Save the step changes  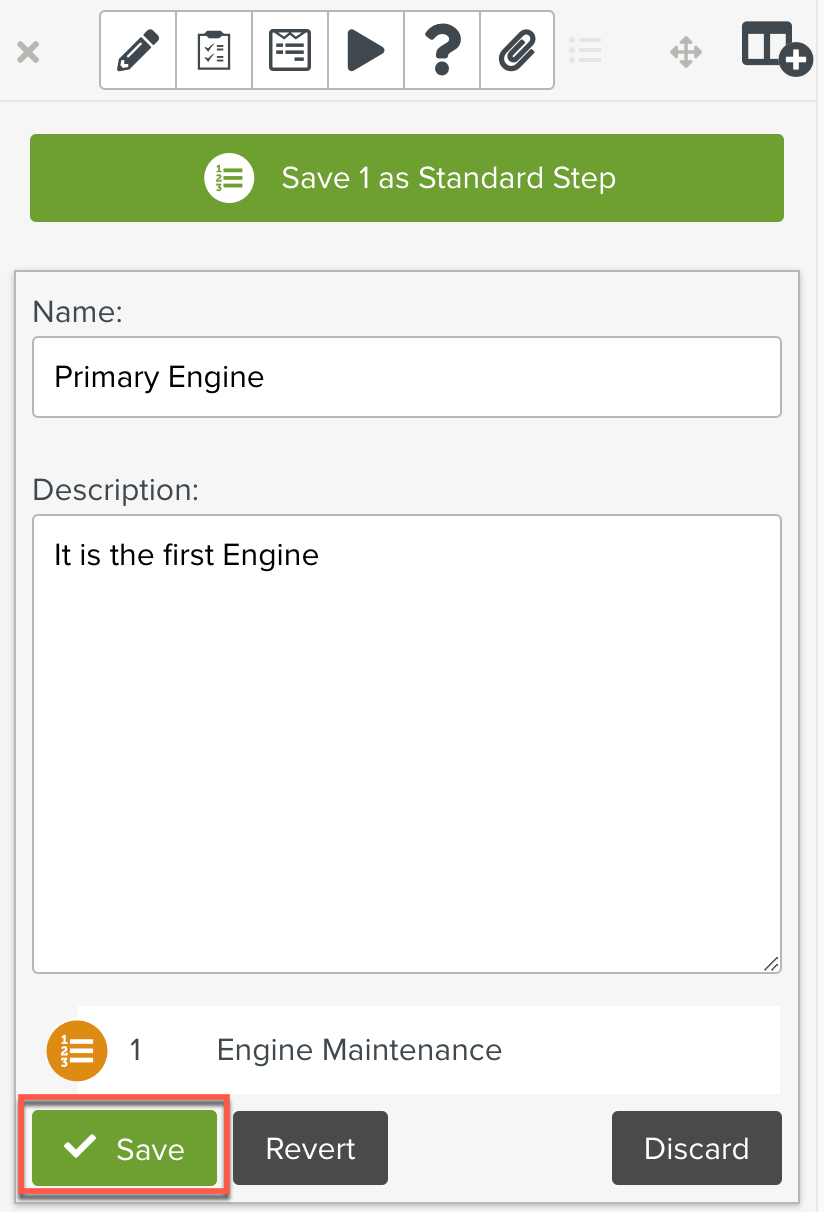[125, 1148]
